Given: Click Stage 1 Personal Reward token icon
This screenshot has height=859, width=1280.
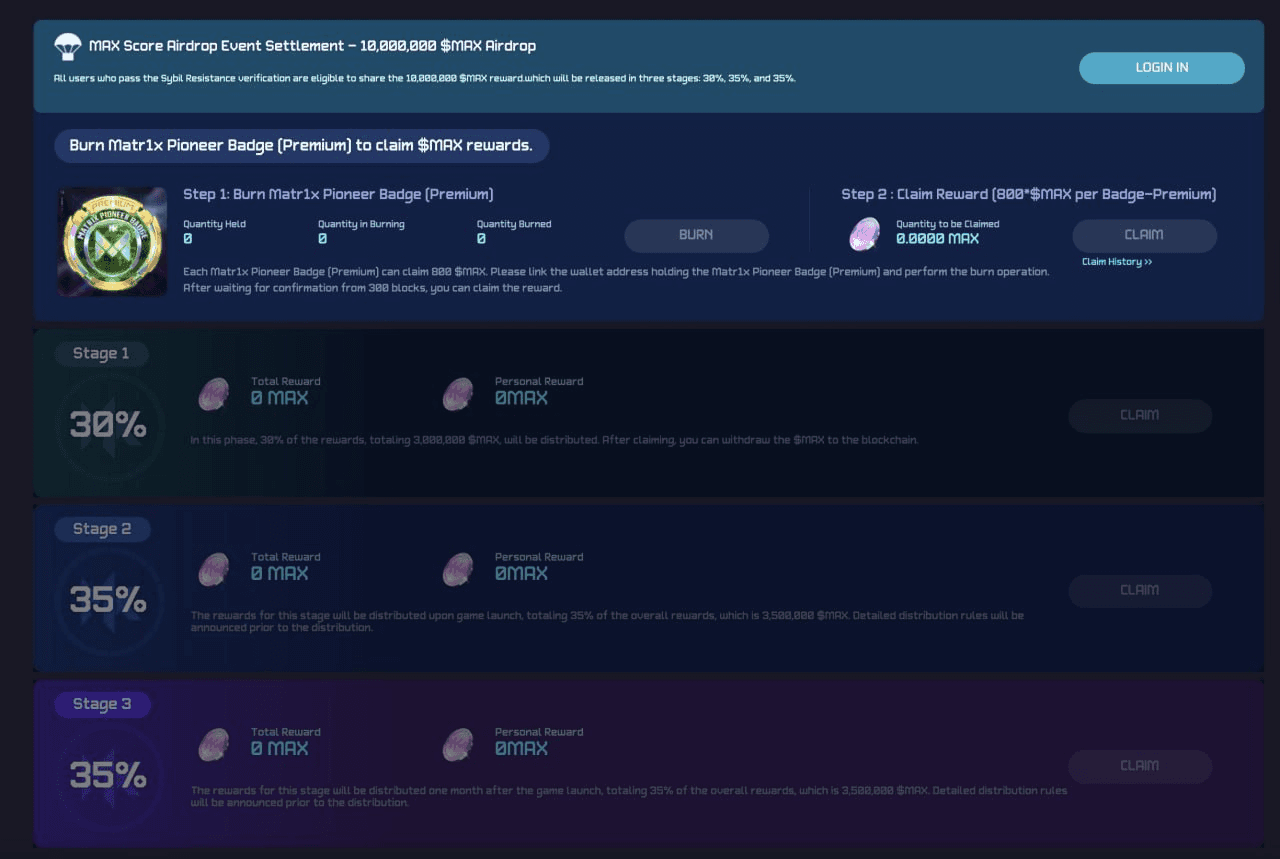Looking at the screenshot, I should [x=458, y=394].
